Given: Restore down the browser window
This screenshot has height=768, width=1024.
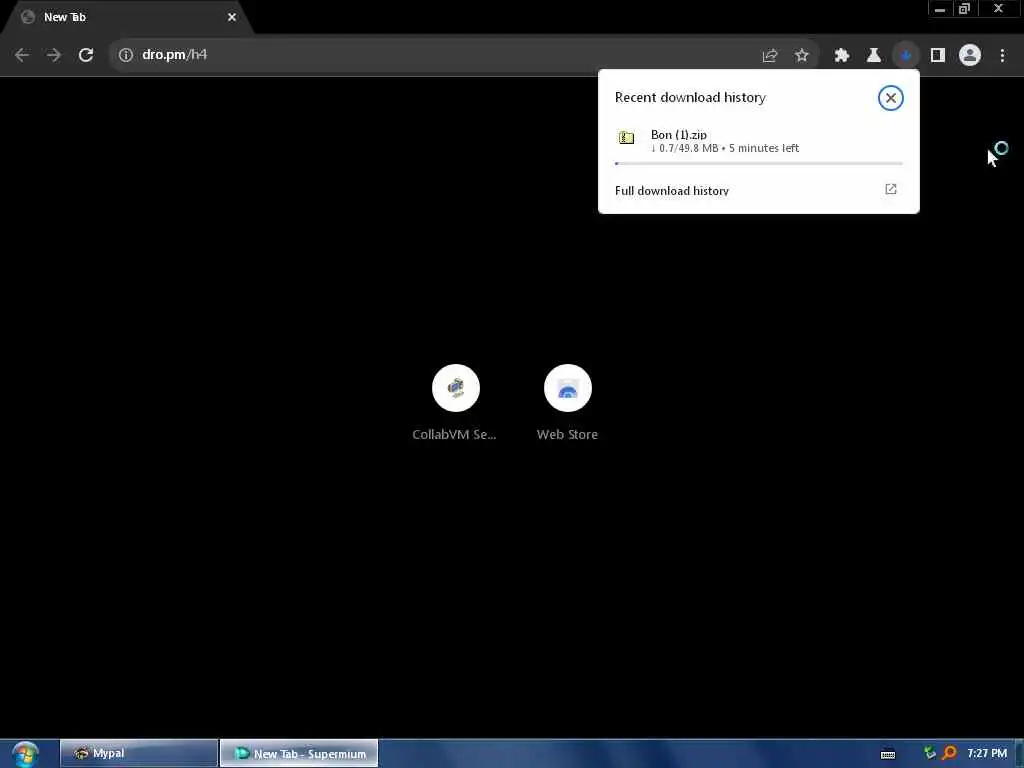Looking at the screenshot, I should 964,9.
